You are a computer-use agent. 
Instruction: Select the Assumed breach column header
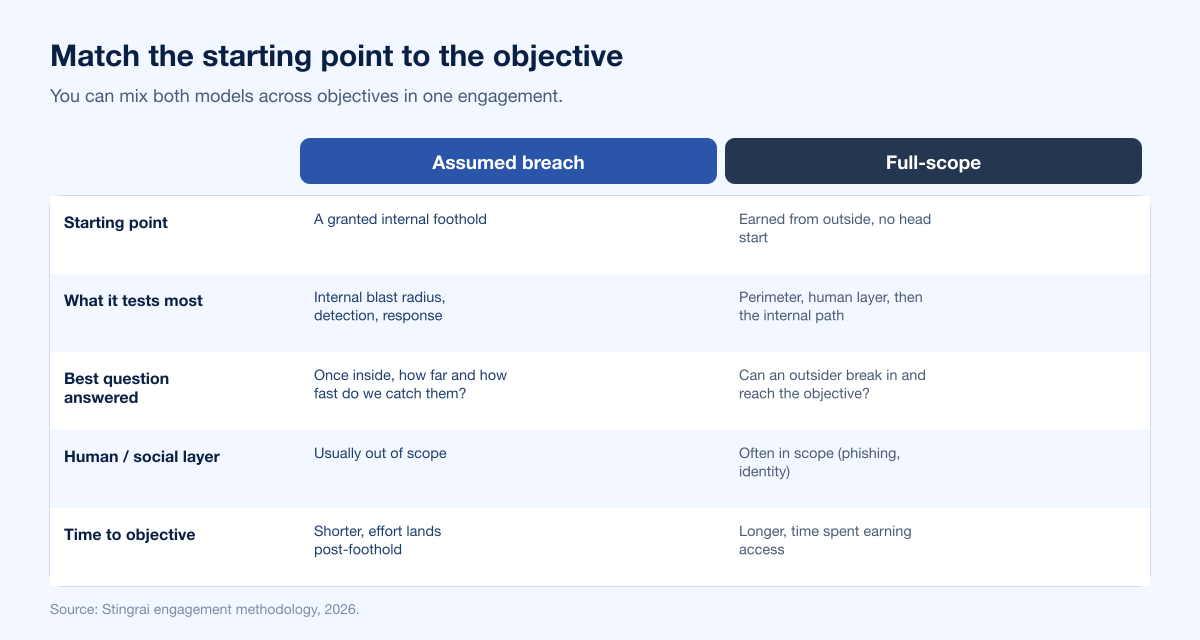point(508,161)
